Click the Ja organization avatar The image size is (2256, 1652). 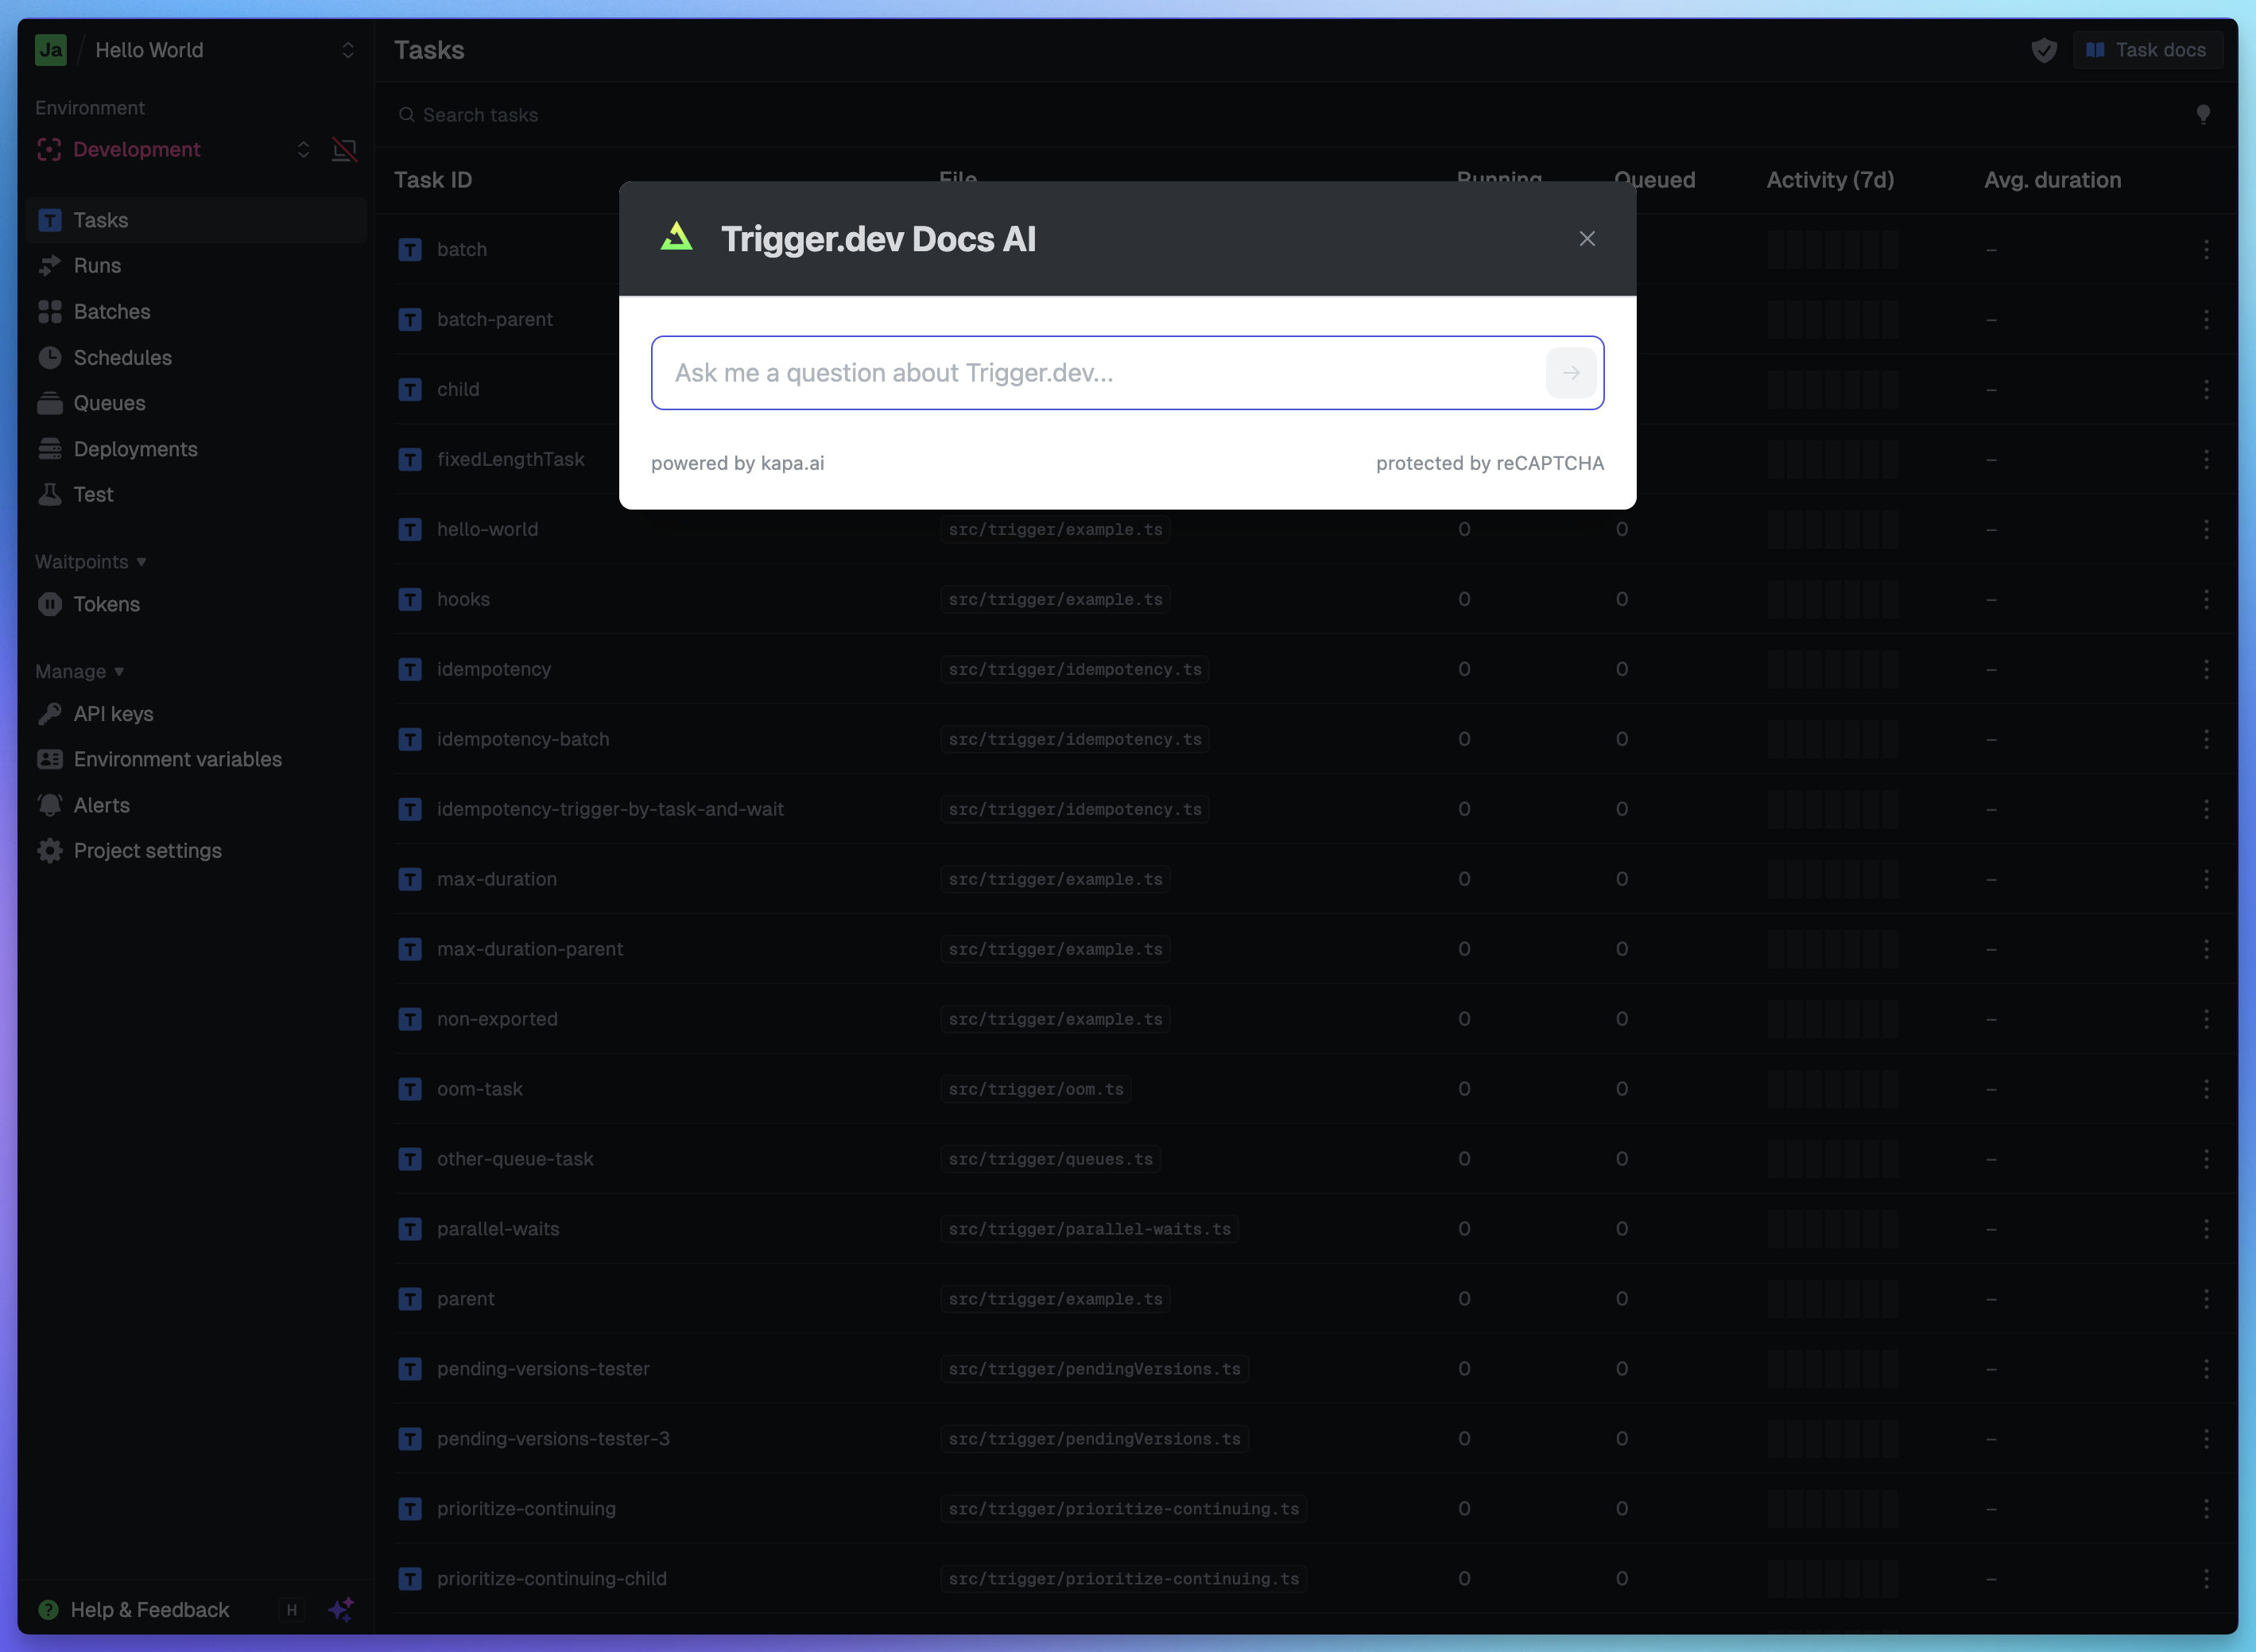(x=51, y=50)
